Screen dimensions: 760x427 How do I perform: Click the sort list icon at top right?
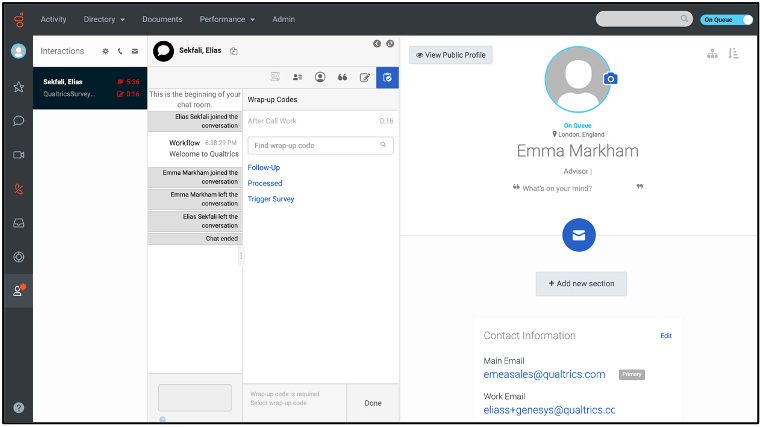733,53
